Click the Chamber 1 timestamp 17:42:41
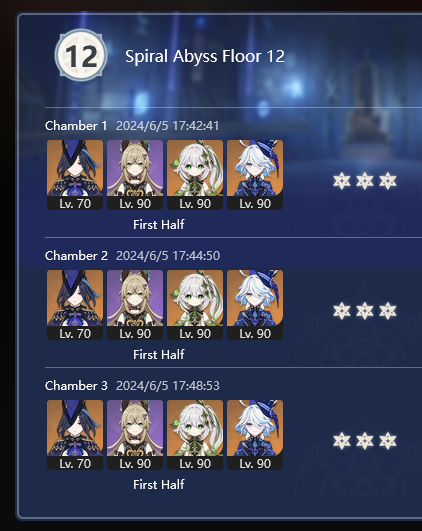422x531 pixels. (195, 126)
